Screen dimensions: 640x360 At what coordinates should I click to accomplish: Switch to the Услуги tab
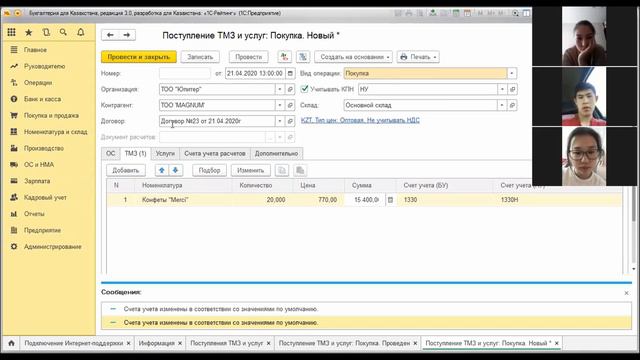(165, 153)
